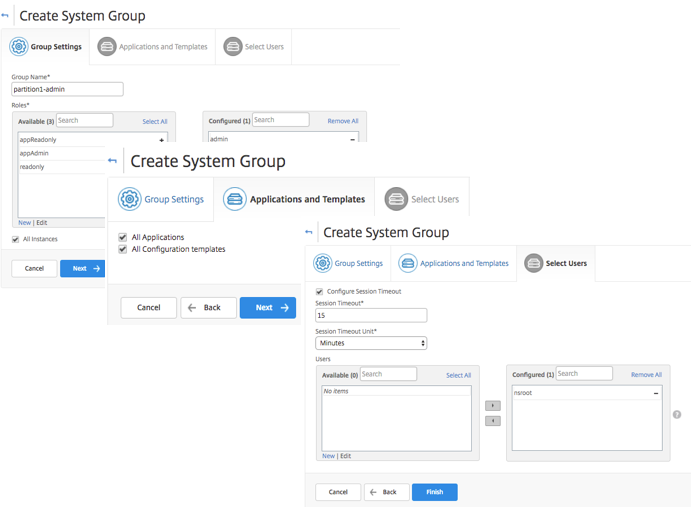Screen dimensions: 692x511
Task: Click Cancel button in Group Settings step
Action: tap(34, 268)
